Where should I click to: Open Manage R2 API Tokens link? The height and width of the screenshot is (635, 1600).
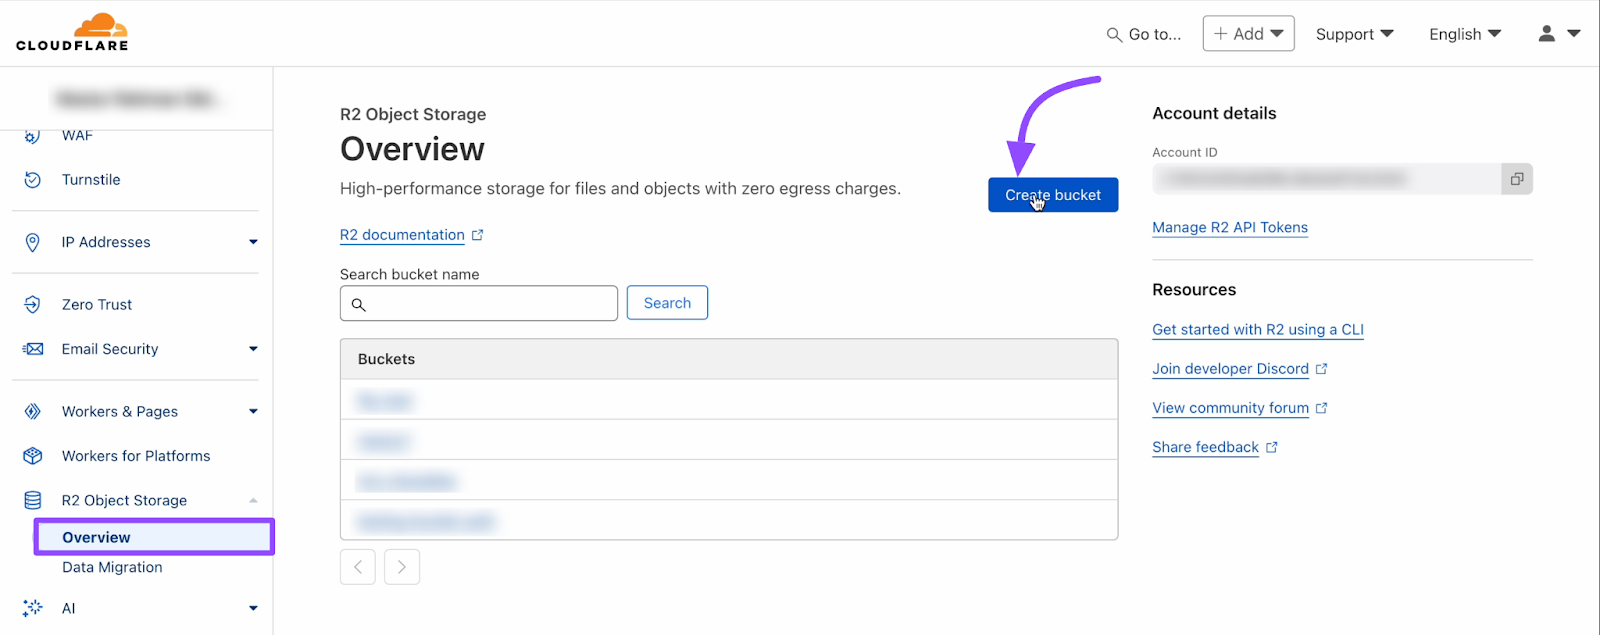pyautogui.click(x=1230, y=227)
